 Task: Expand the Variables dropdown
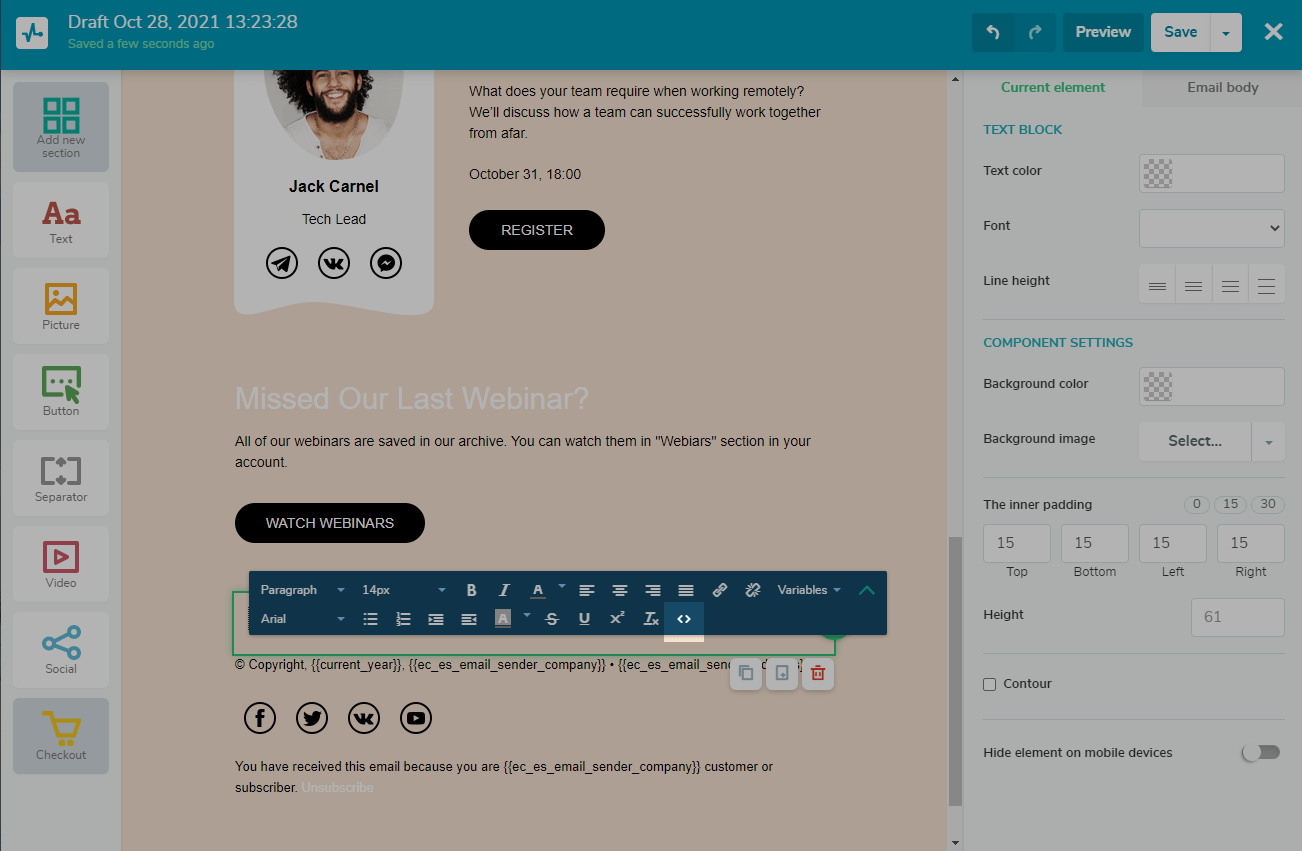point(809,590)
